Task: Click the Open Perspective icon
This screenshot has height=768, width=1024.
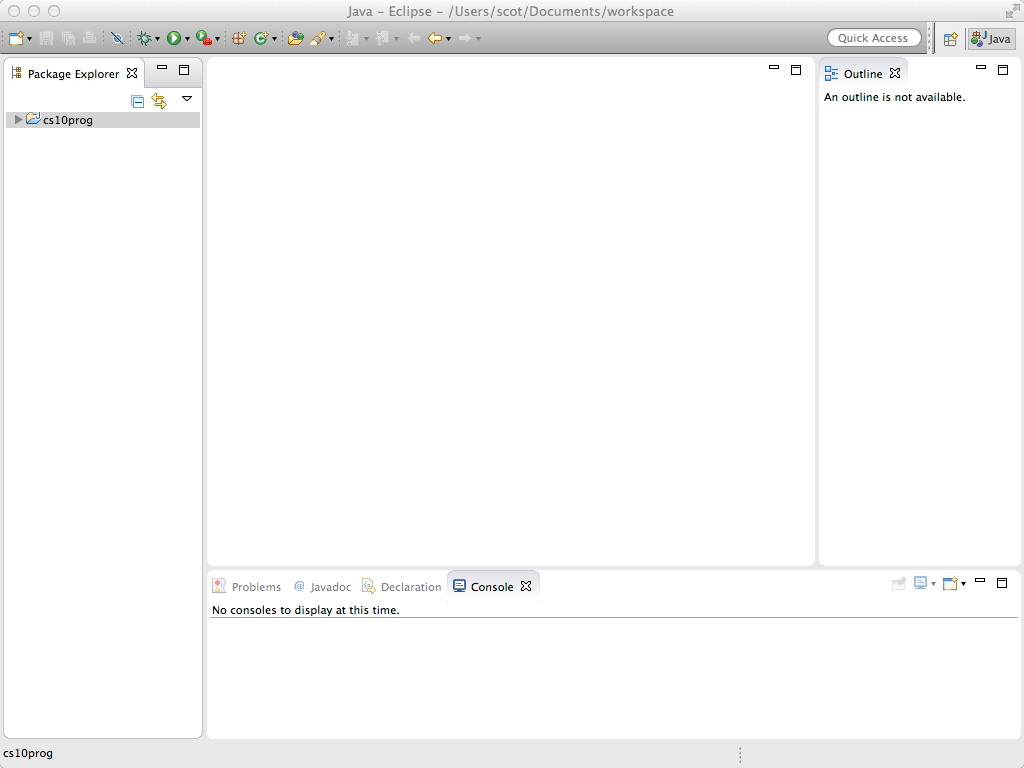Action: (950, 39)
